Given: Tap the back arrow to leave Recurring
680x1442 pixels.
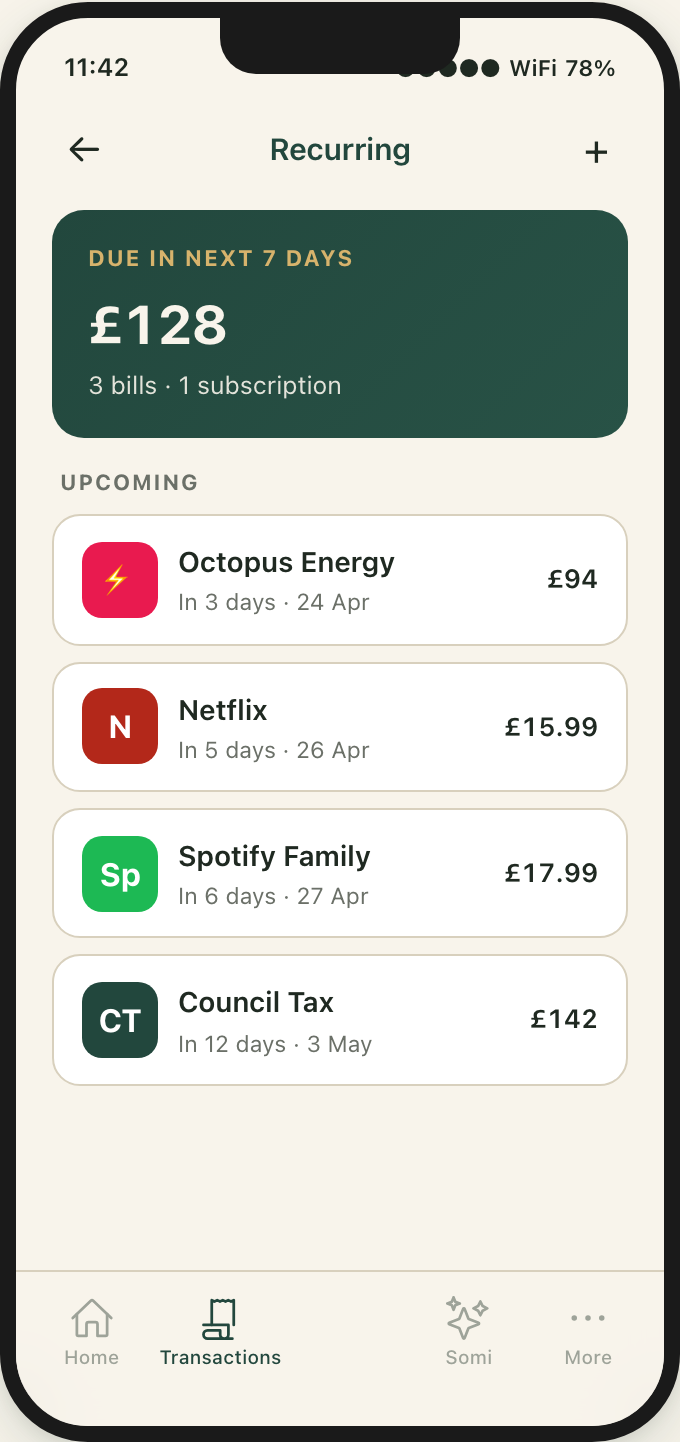Looking at the screenshot, I should [84, 149].
